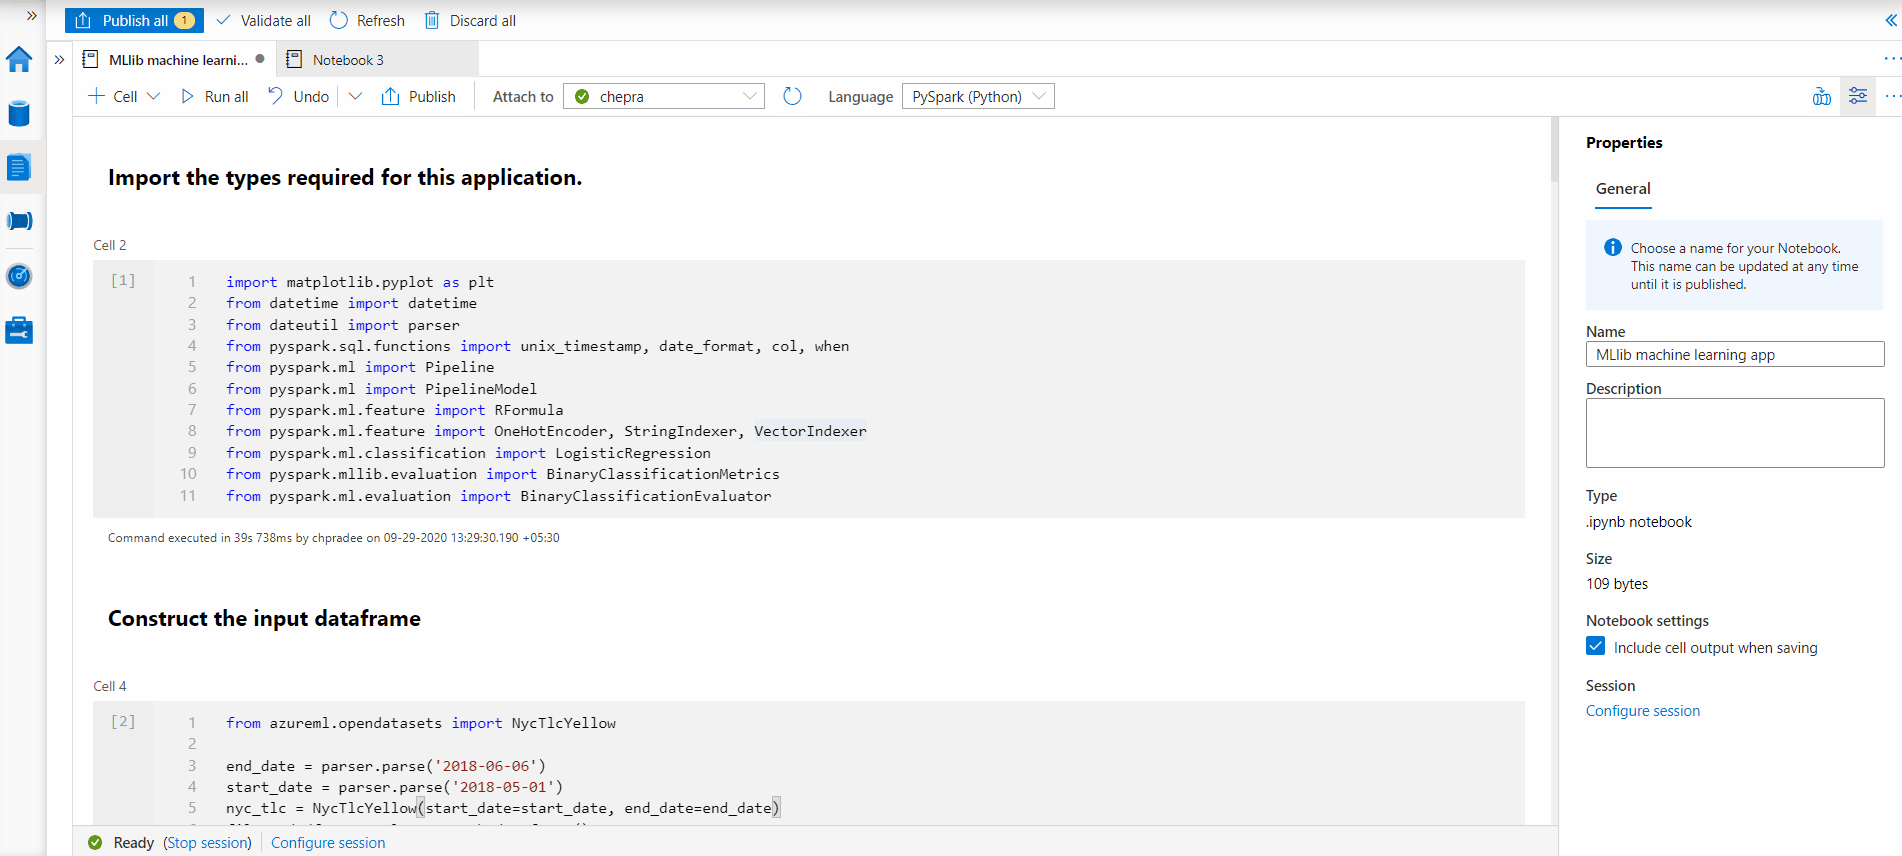Open Attach to chepra pool dropdown
1902x856 pixels.
(664, 97)
